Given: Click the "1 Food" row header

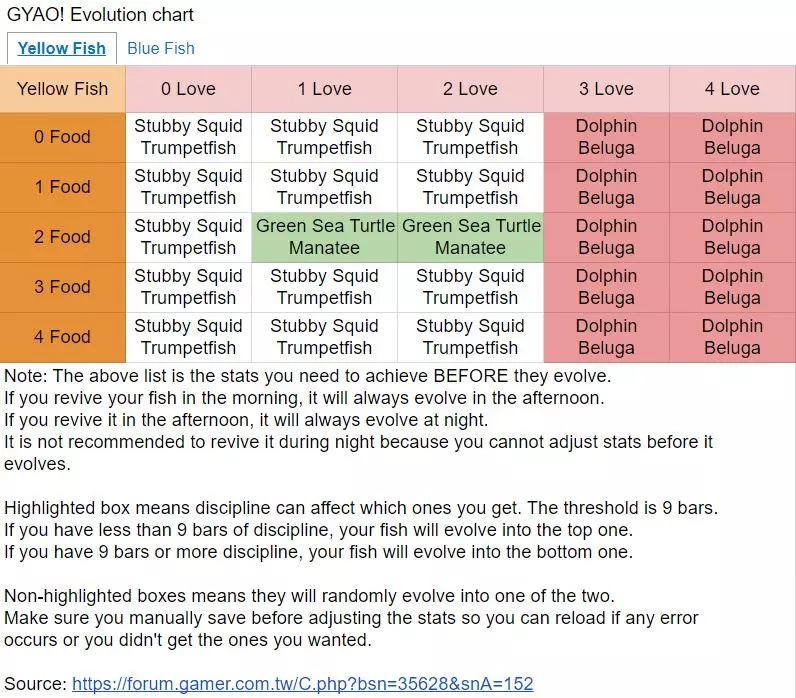Looking at the screenshot, I should pos(62,187).
